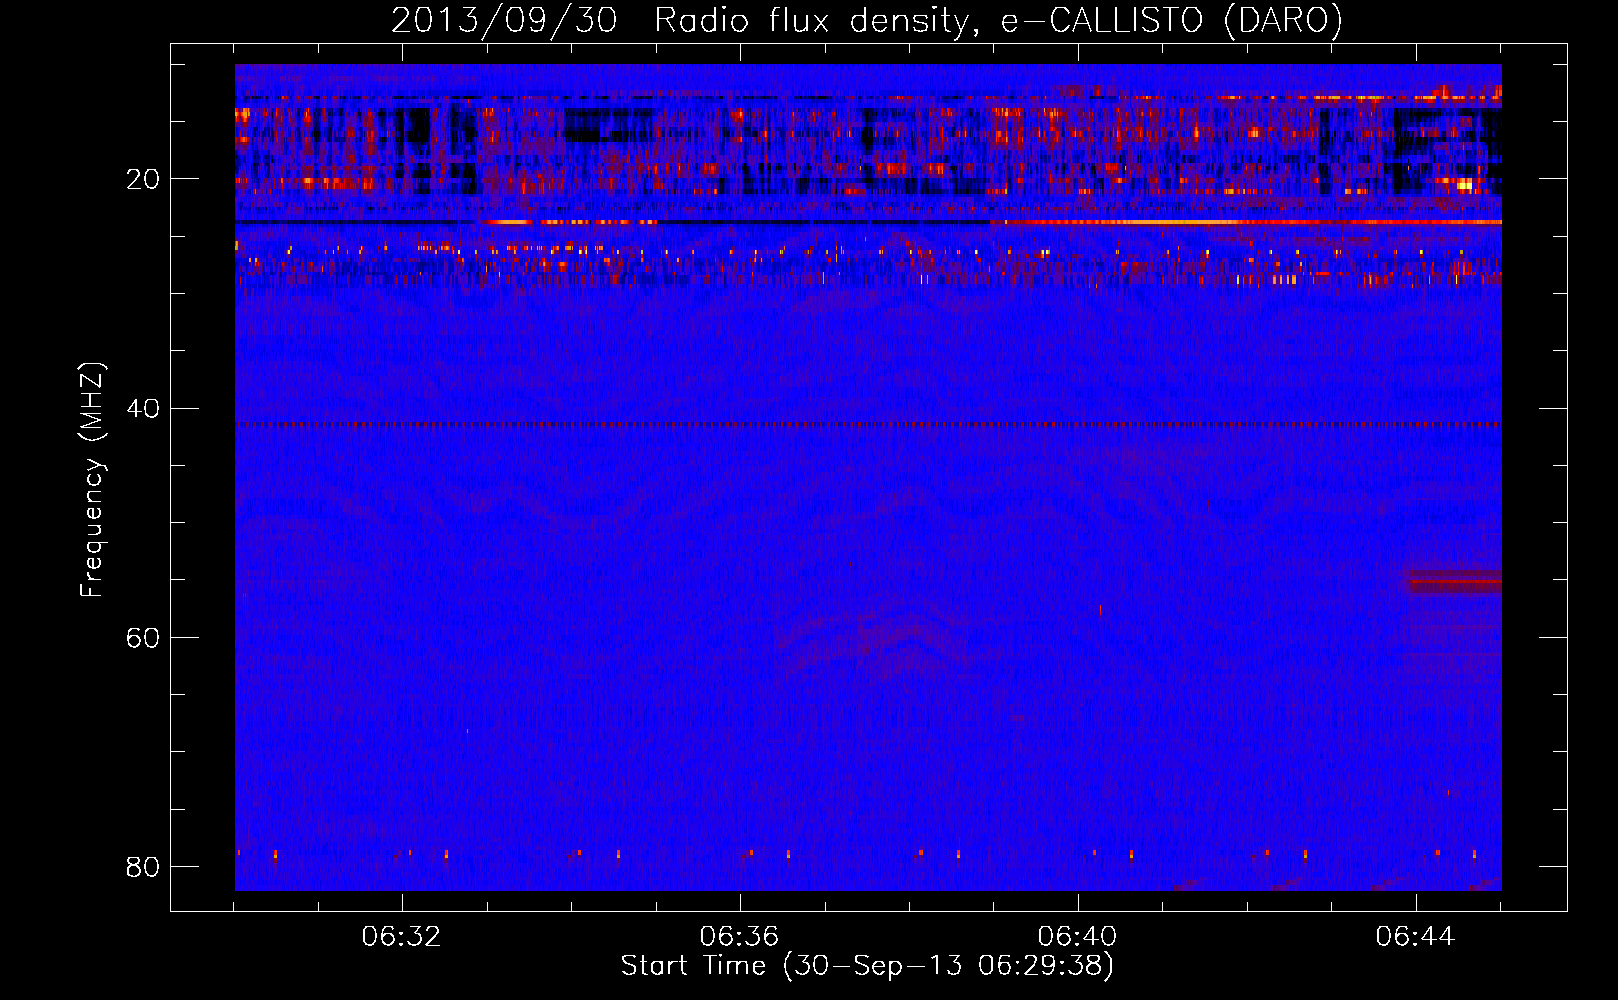This screenshot has width=1618, height=1000.
Task: Click the date 2013/09/30 in the title
Action: point(504,20)
